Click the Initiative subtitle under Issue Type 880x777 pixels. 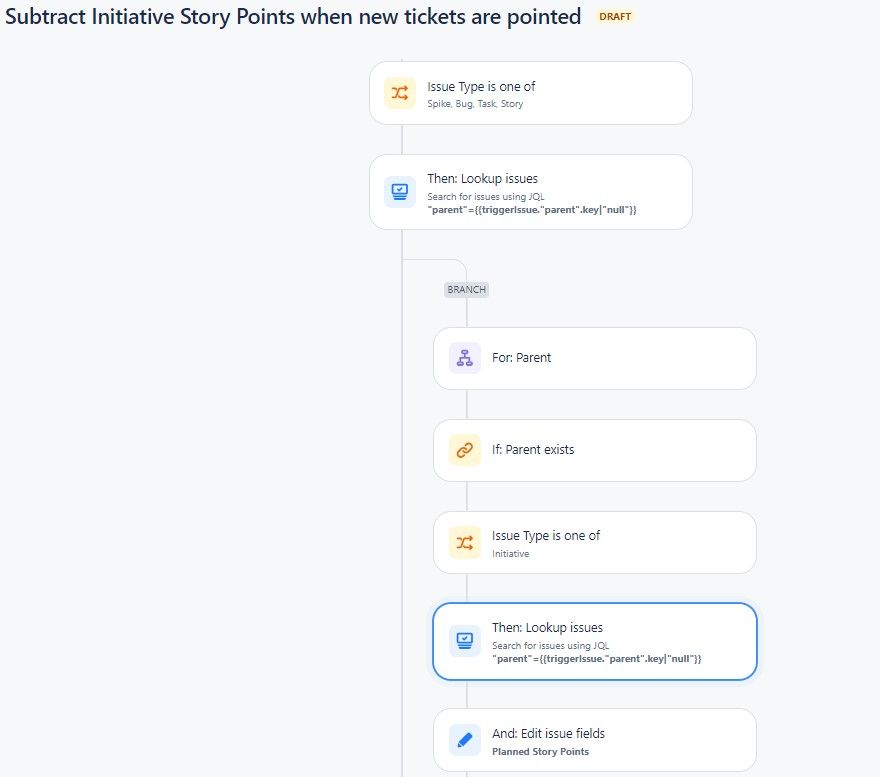[x=511, y=553]
